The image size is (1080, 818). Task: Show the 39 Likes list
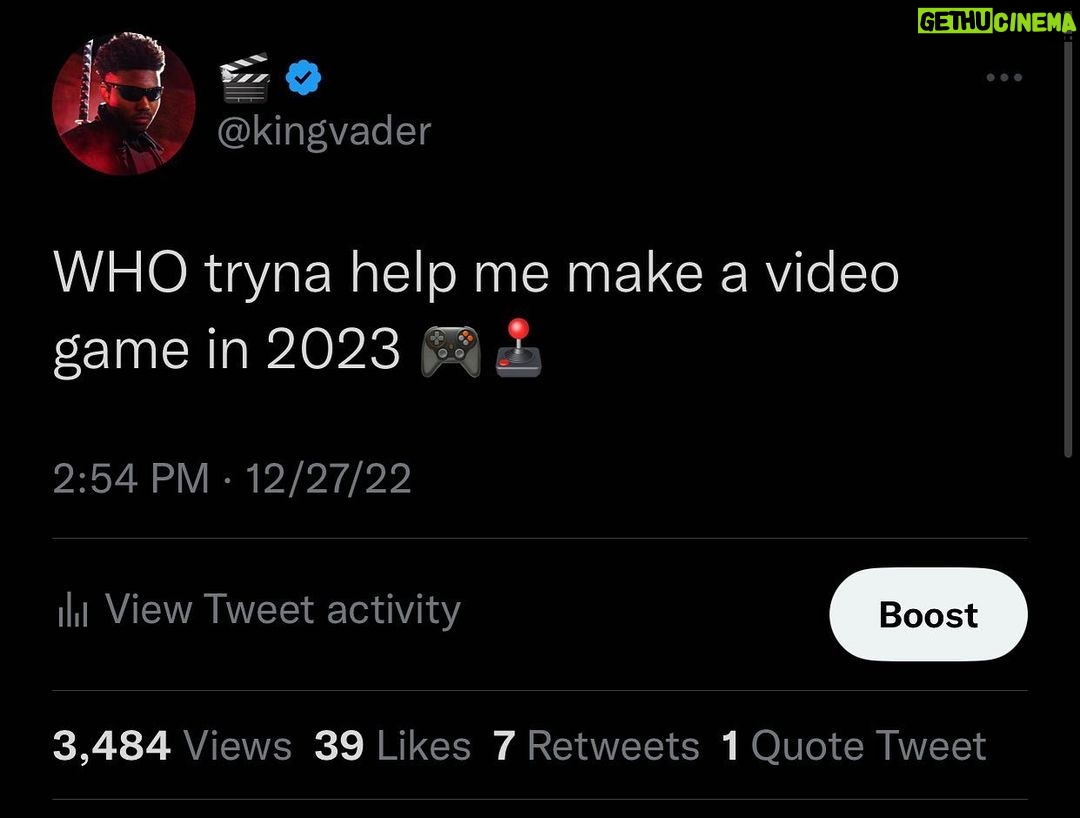(393, 746)
